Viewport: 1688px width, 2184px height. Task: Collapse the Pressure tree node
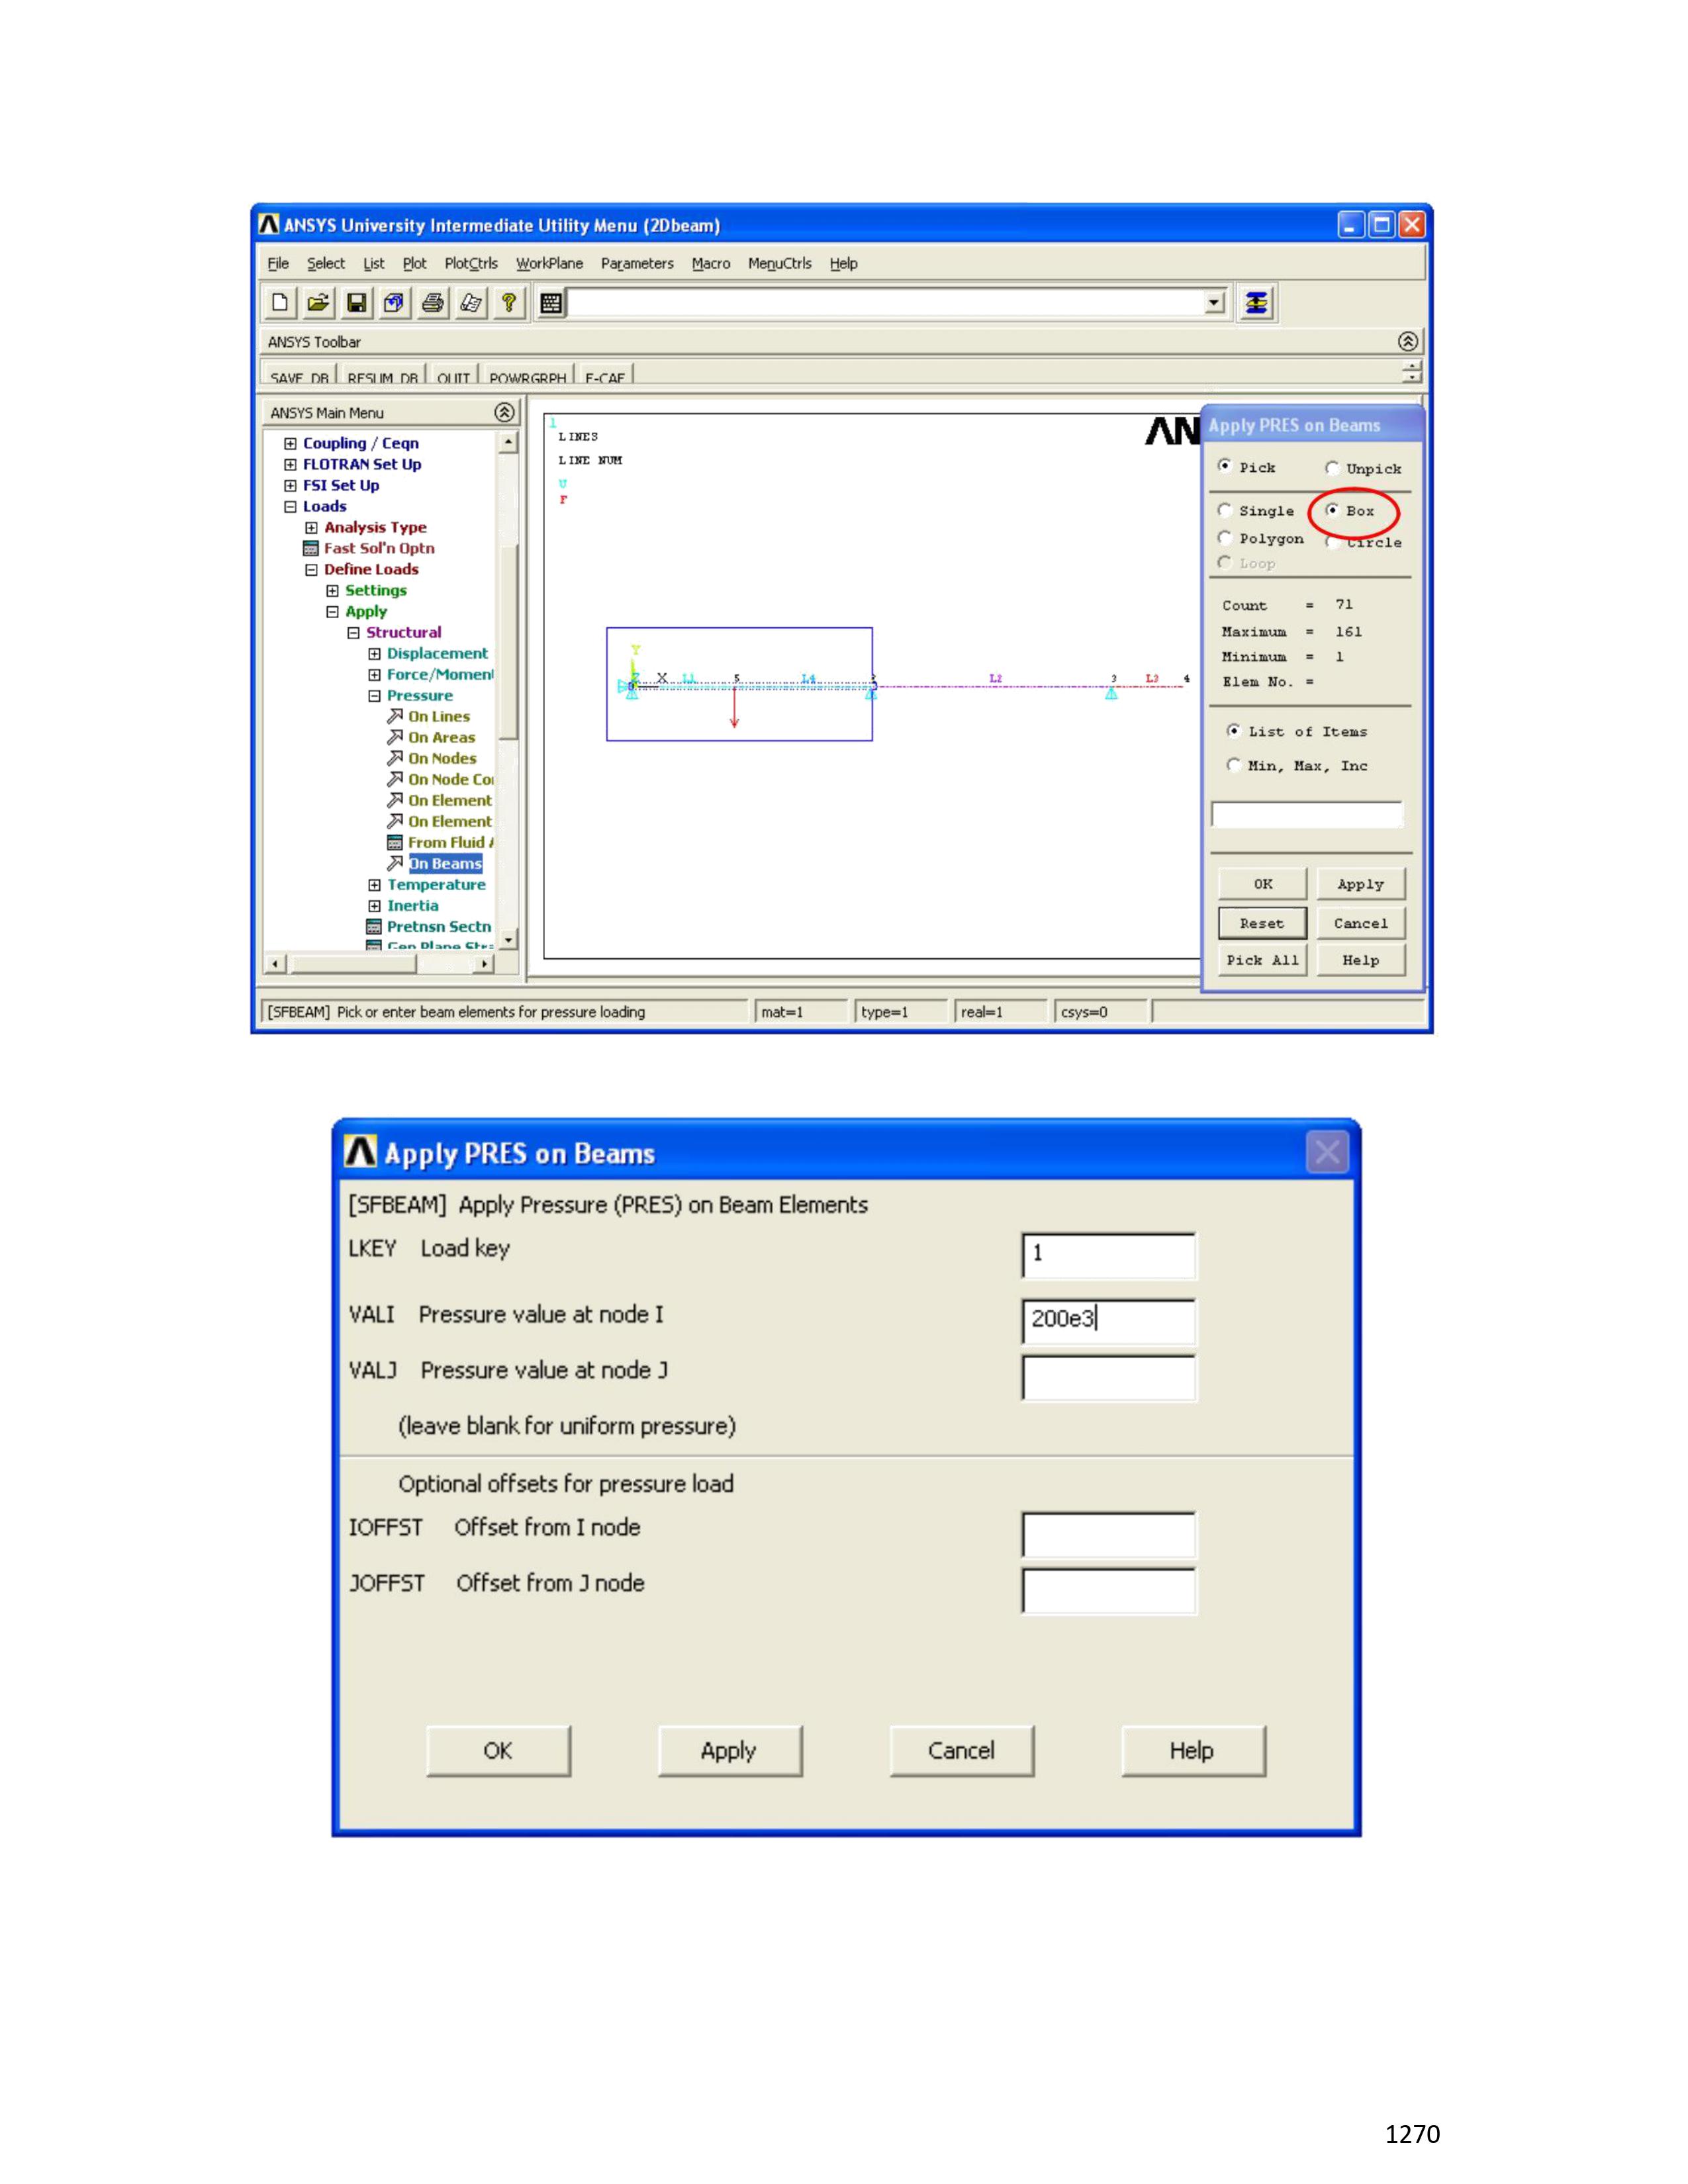click(374, 696)
